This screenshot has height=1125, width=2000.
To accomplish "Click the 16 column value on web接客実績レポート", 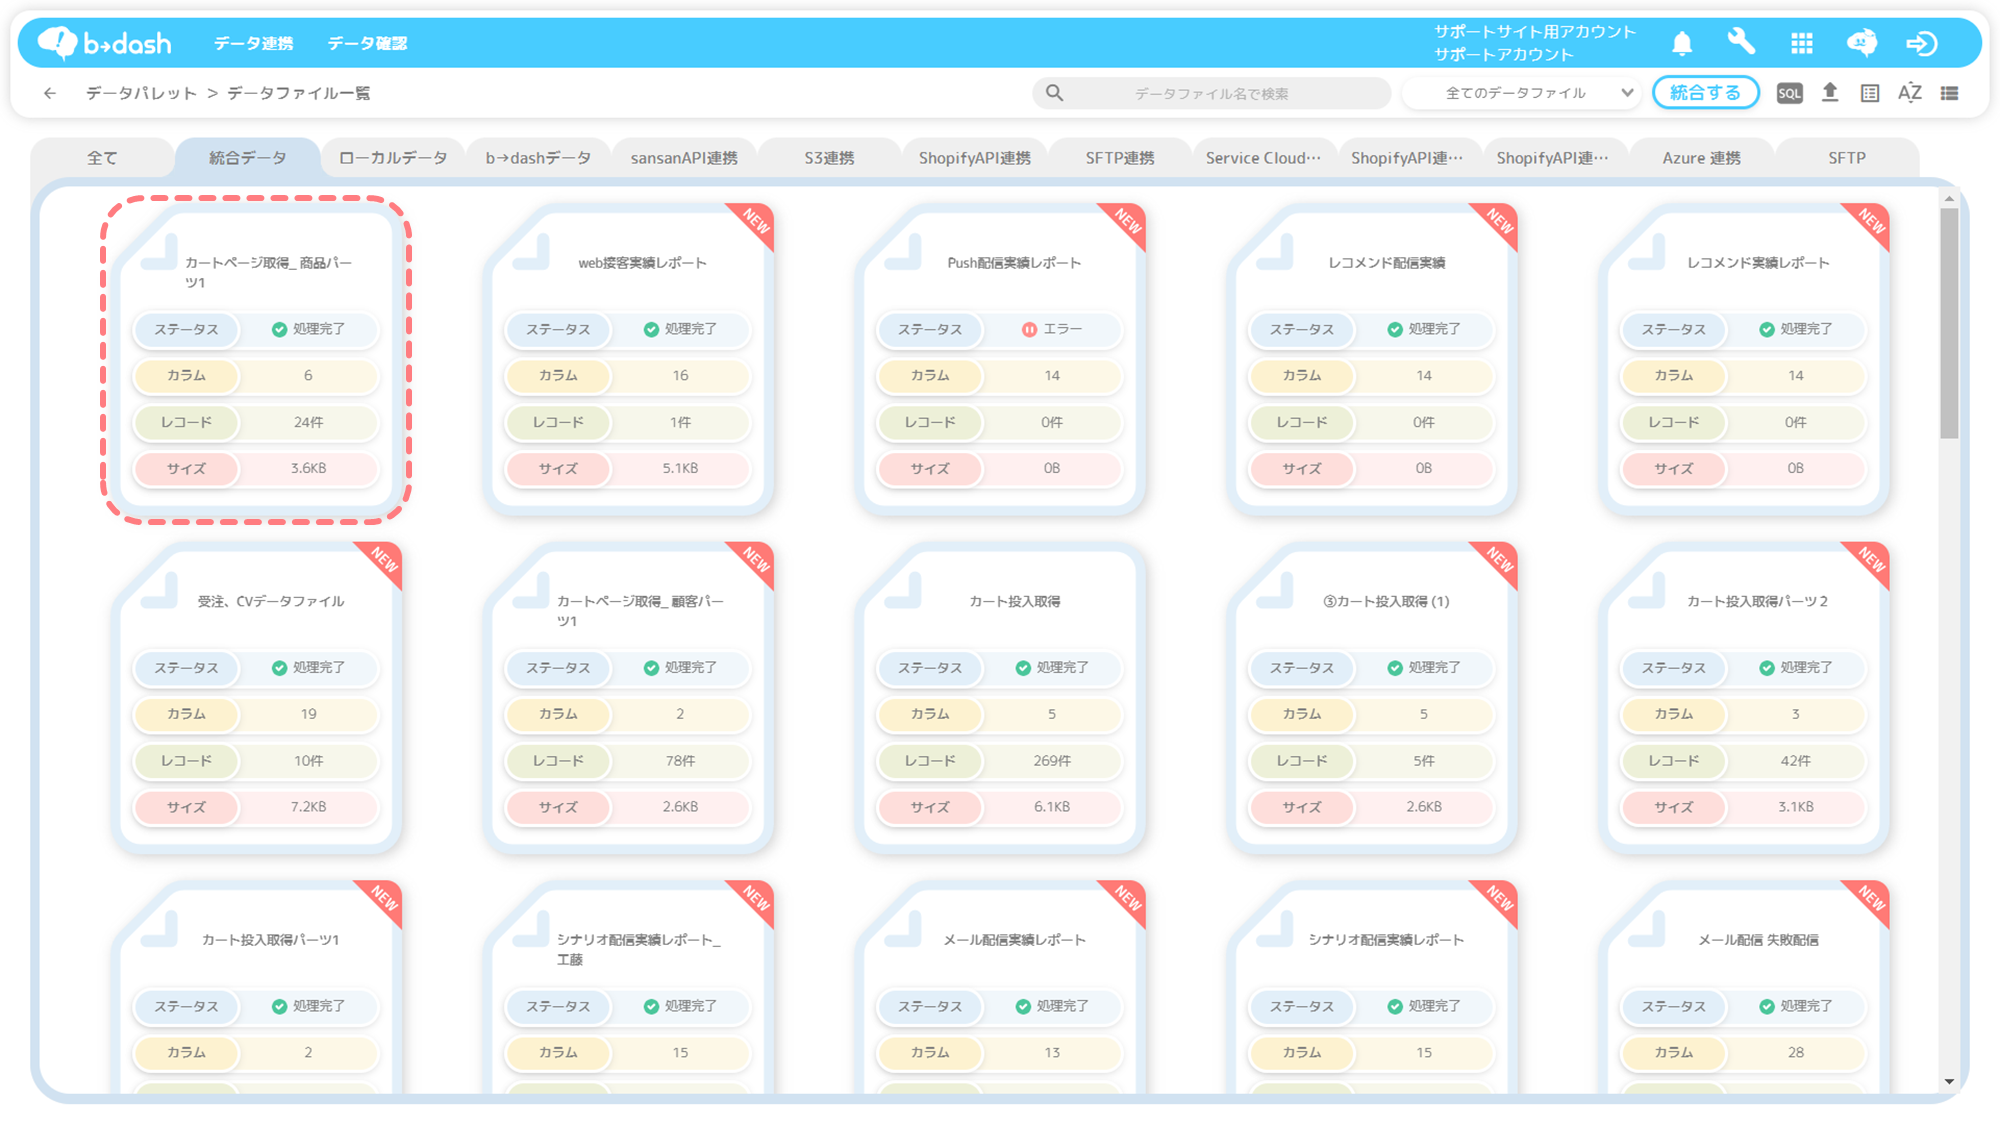I will 680,375.
